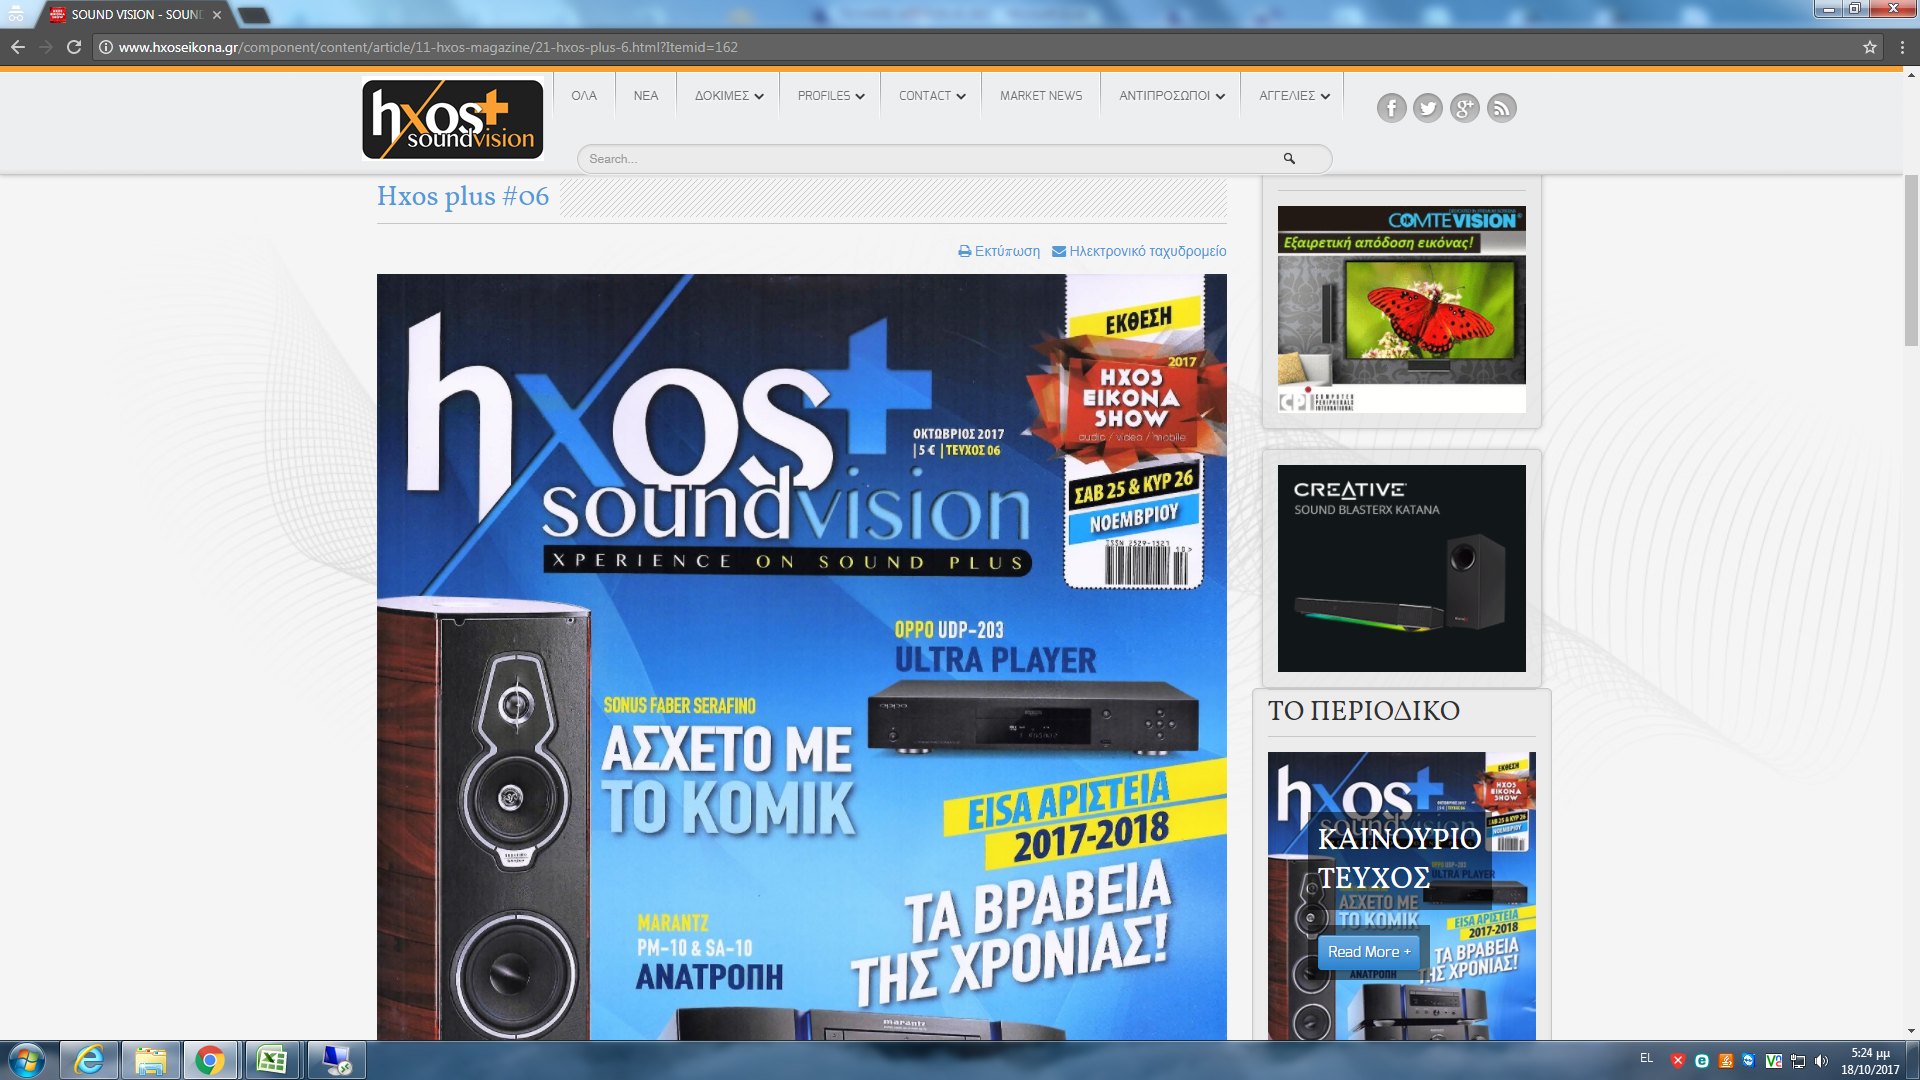Click the EL language indicator
Screen dimensions: 1920x1080
[x=1647, y=1058]
